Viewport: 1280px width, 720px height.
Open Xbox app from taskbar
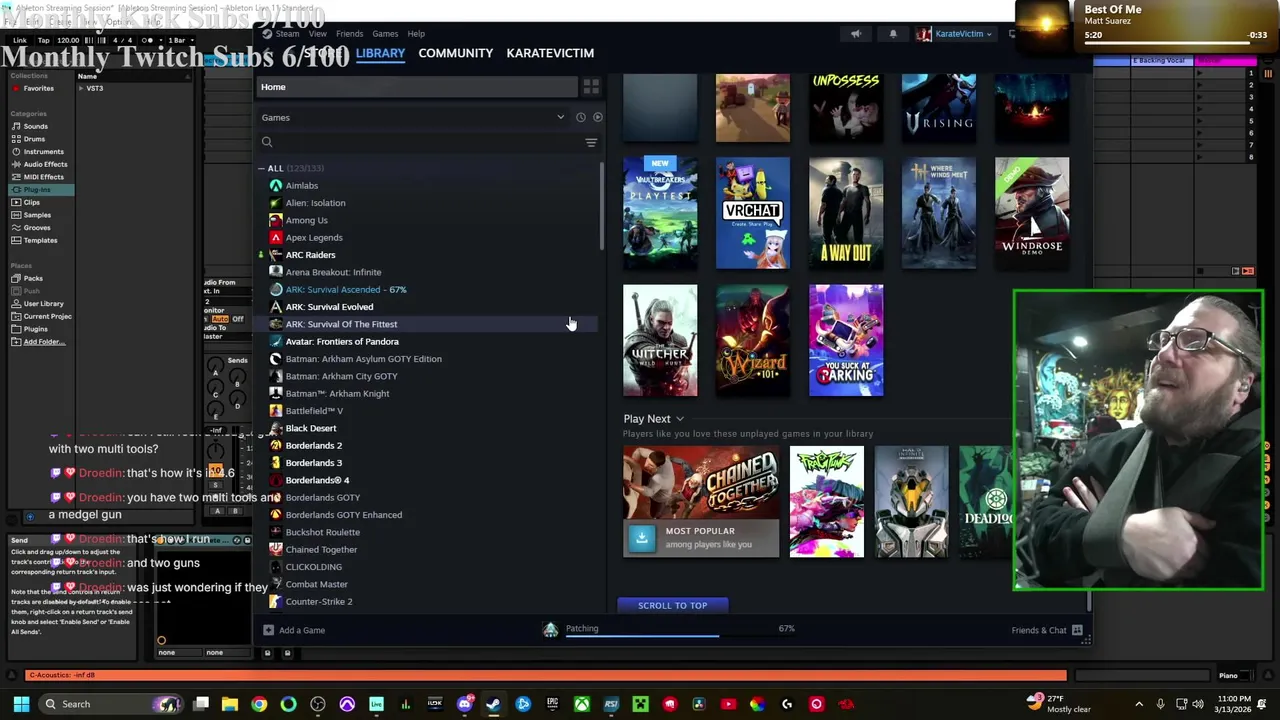coord(581,704)
